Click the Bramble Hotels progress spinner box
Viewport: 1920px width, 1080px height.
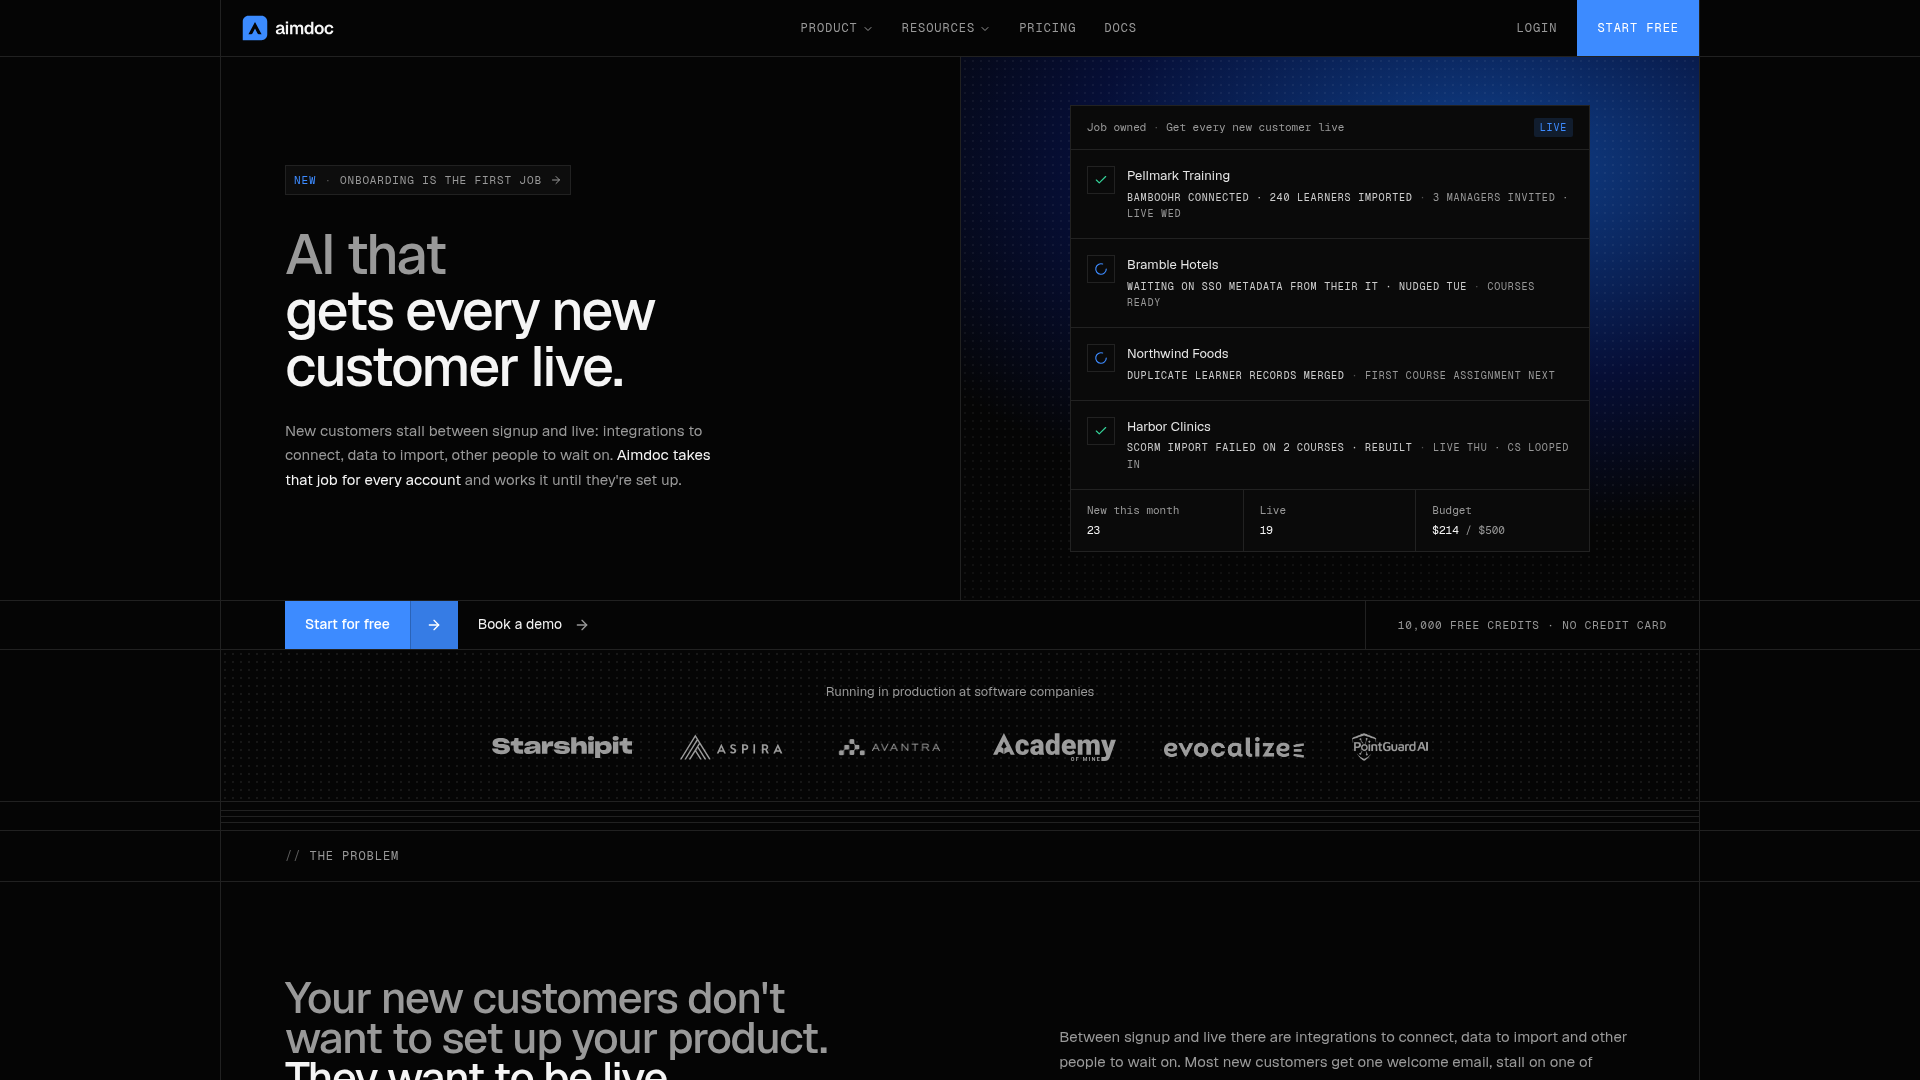click(1101, 269)
